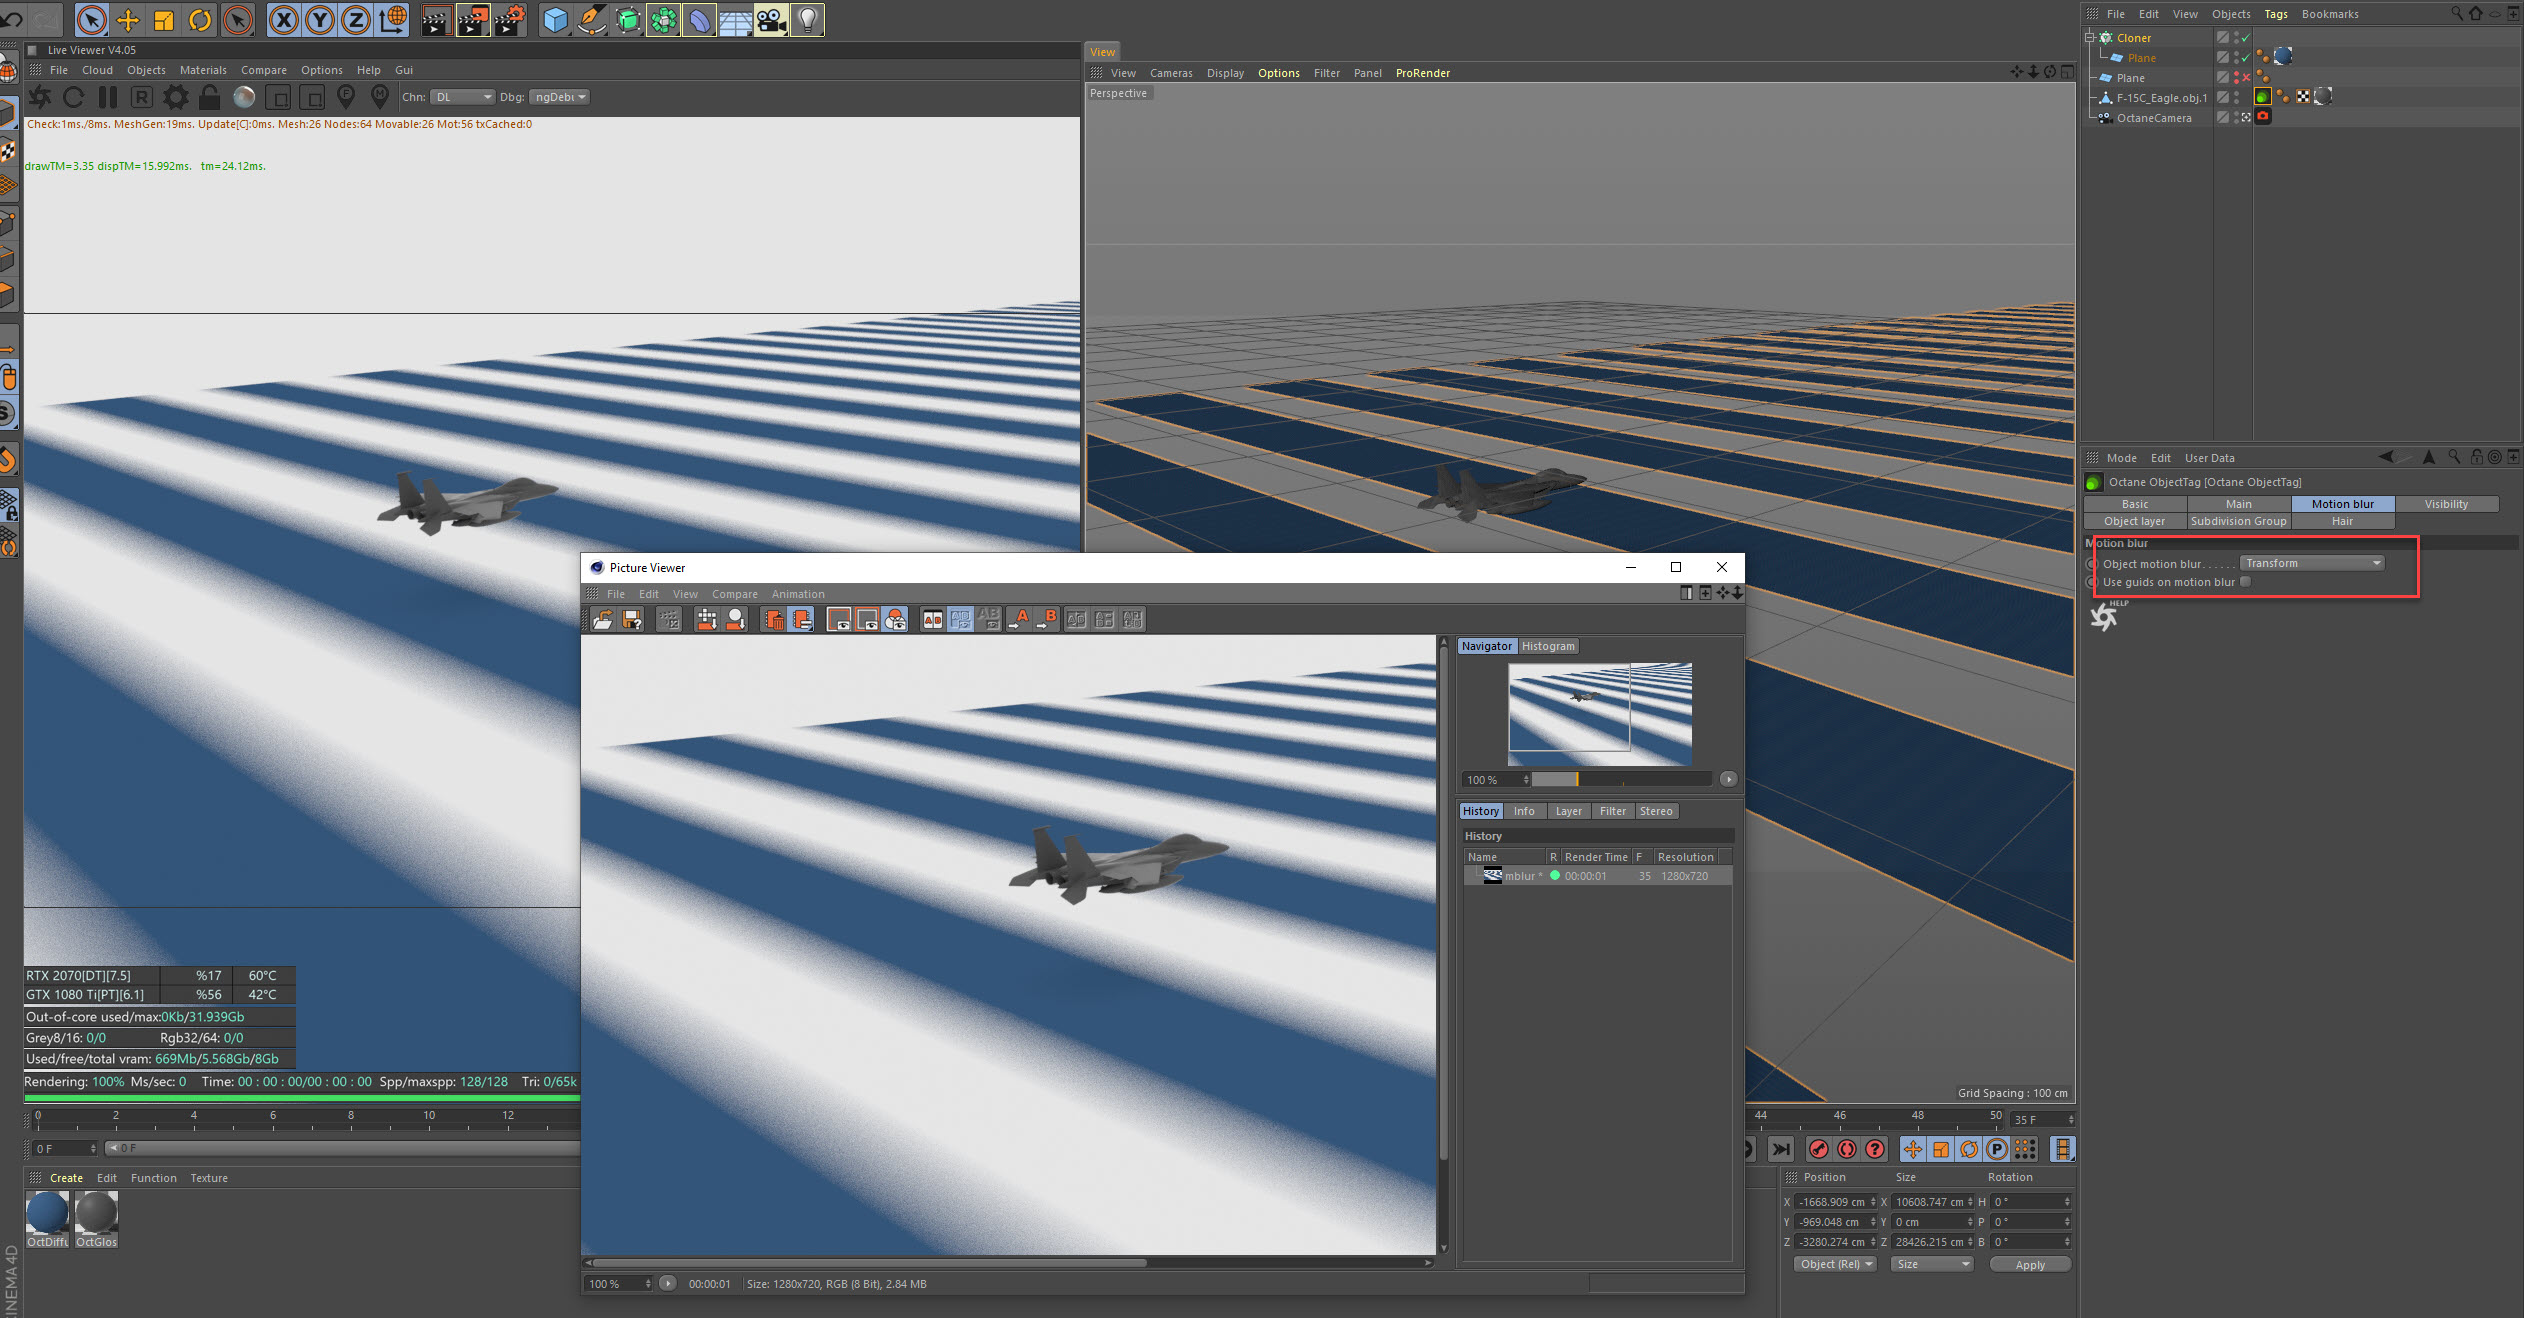Open the Histogram tab in Picture Viewer

coord(1547,646)
